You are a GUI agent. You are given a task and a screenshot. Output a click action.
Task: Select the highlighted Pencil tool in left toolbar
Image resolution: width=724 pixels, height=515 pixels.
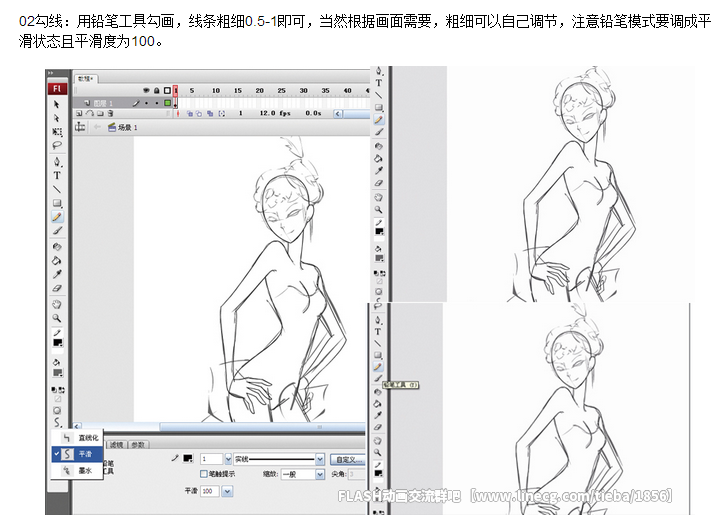tap(57, 217)
